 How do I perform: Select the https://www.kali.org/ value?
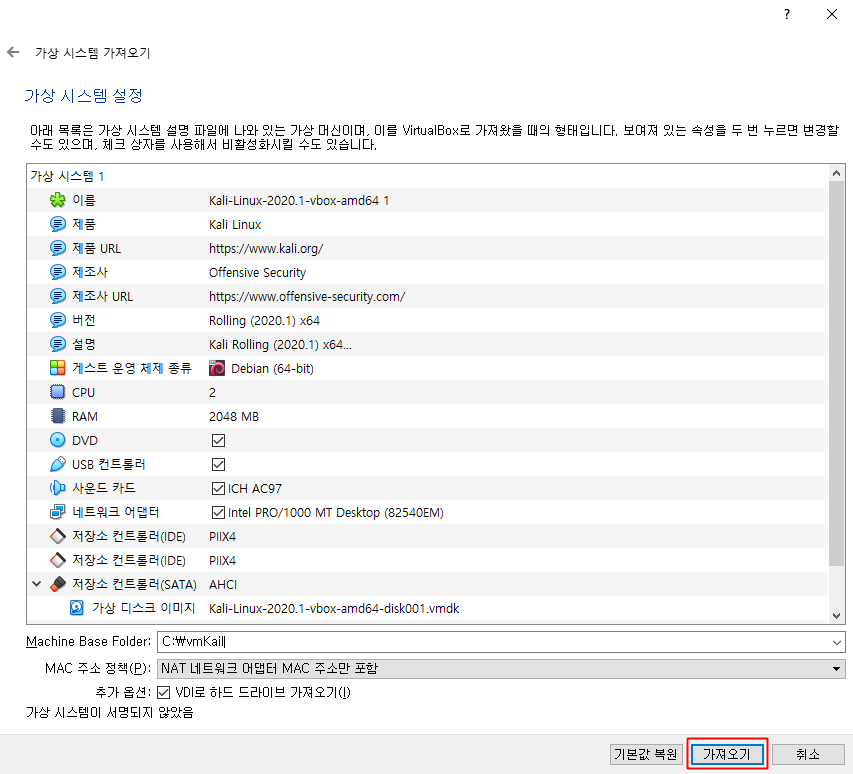pyautogui.click(x=266, y=249)
